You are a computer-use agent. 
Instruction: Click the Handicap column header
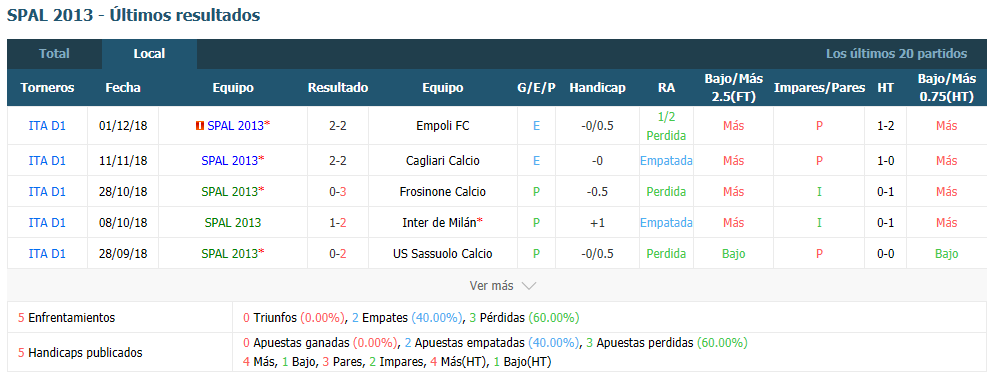click(597, 88)
